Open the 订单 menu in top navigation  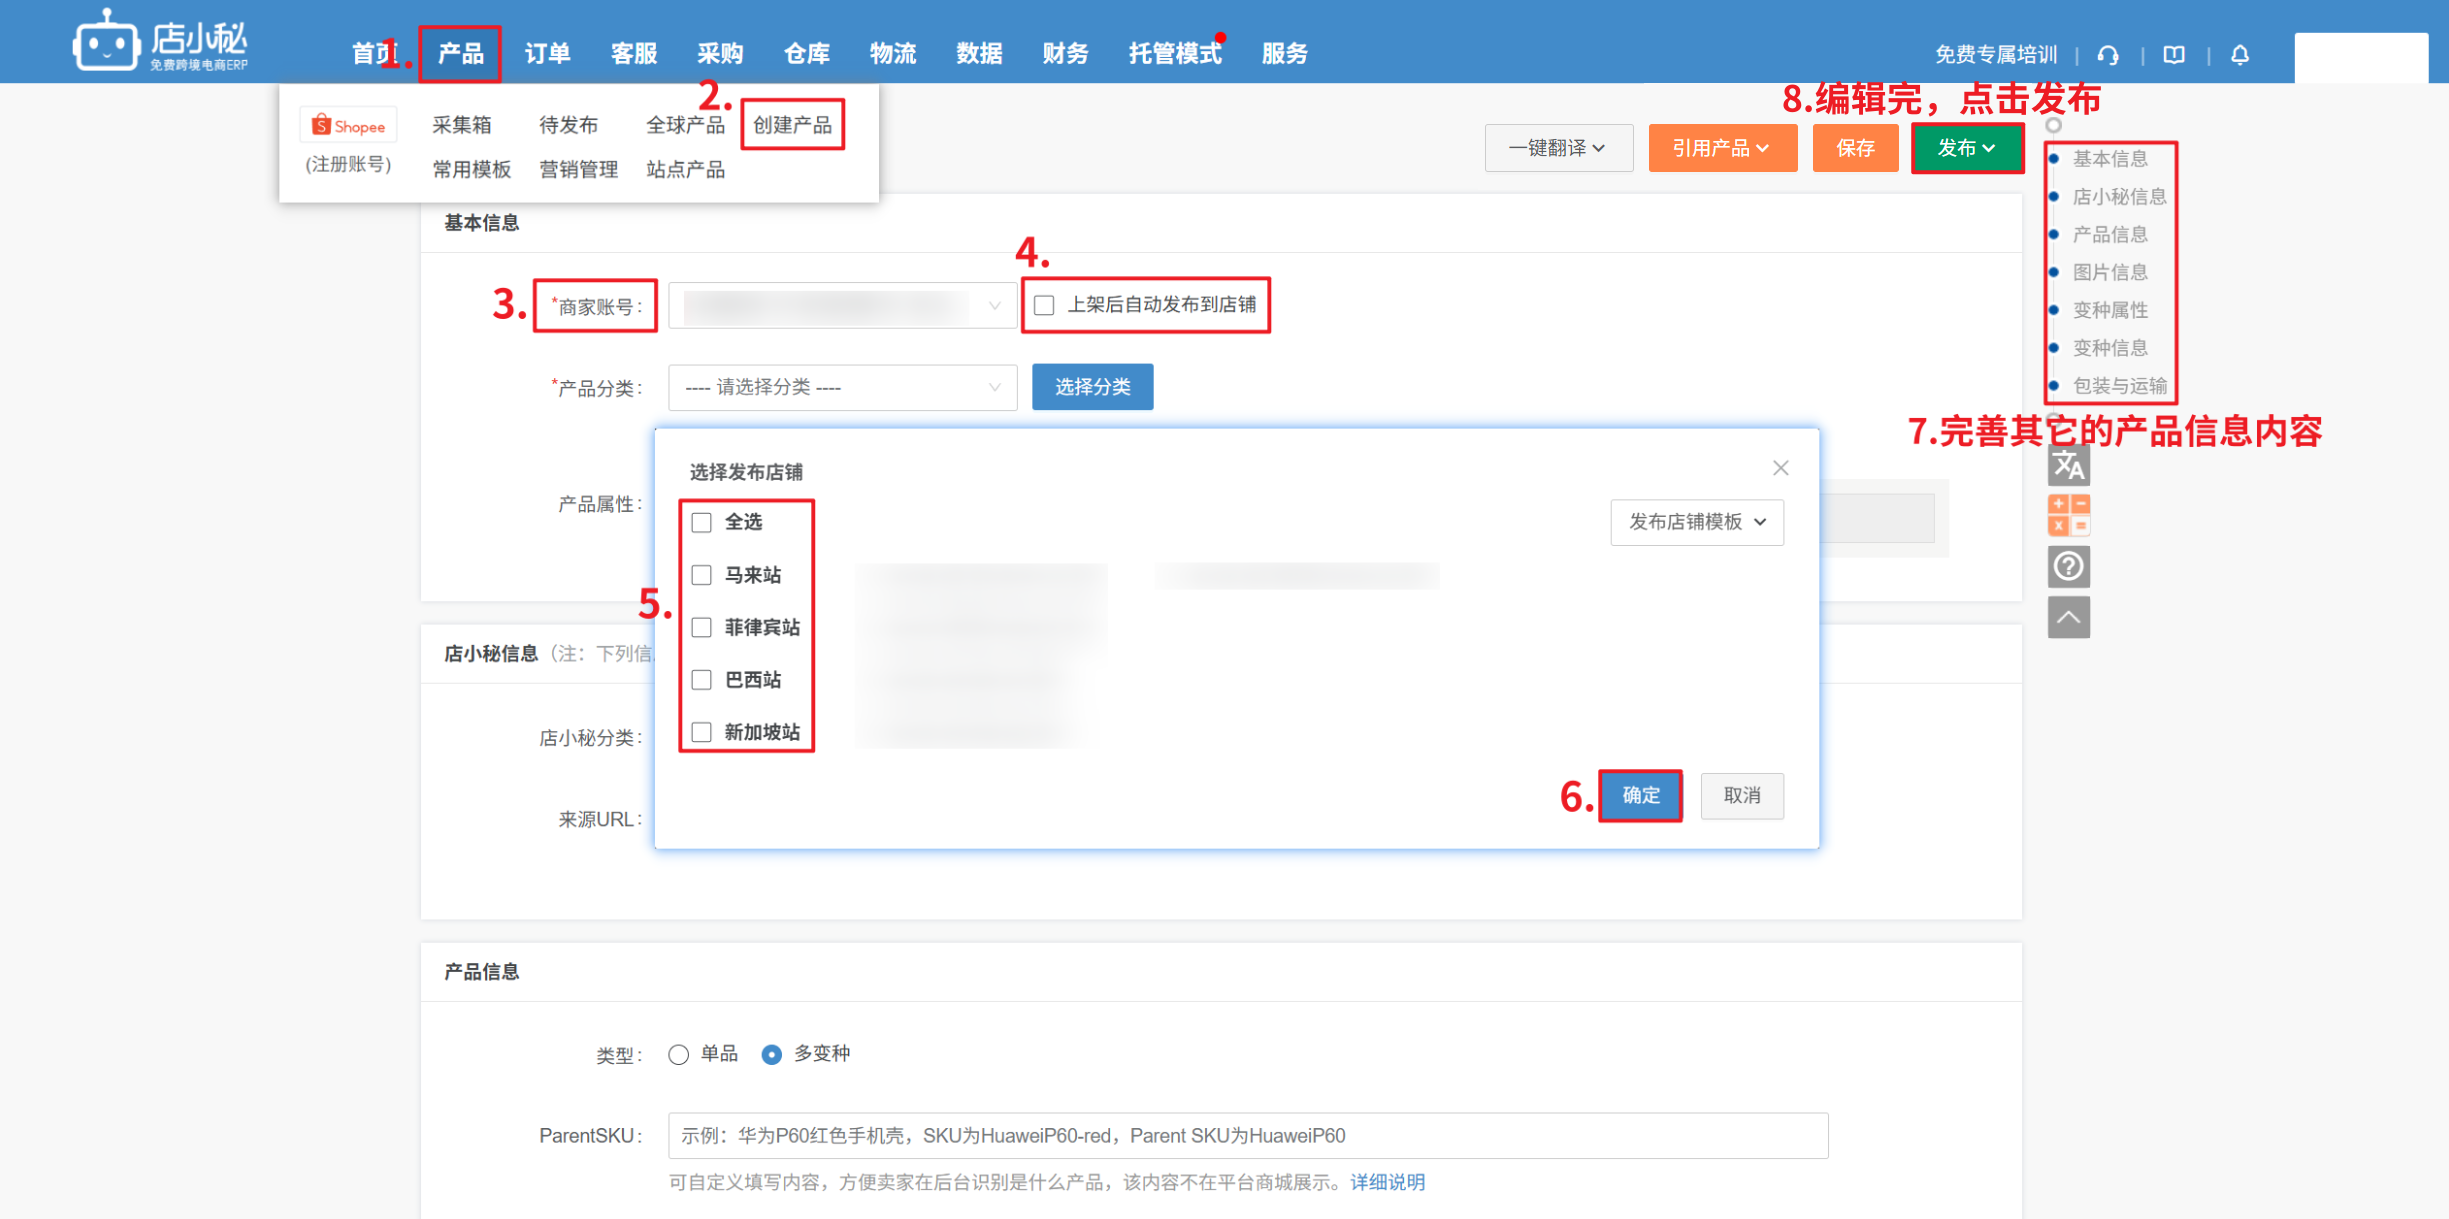[547, 54]
